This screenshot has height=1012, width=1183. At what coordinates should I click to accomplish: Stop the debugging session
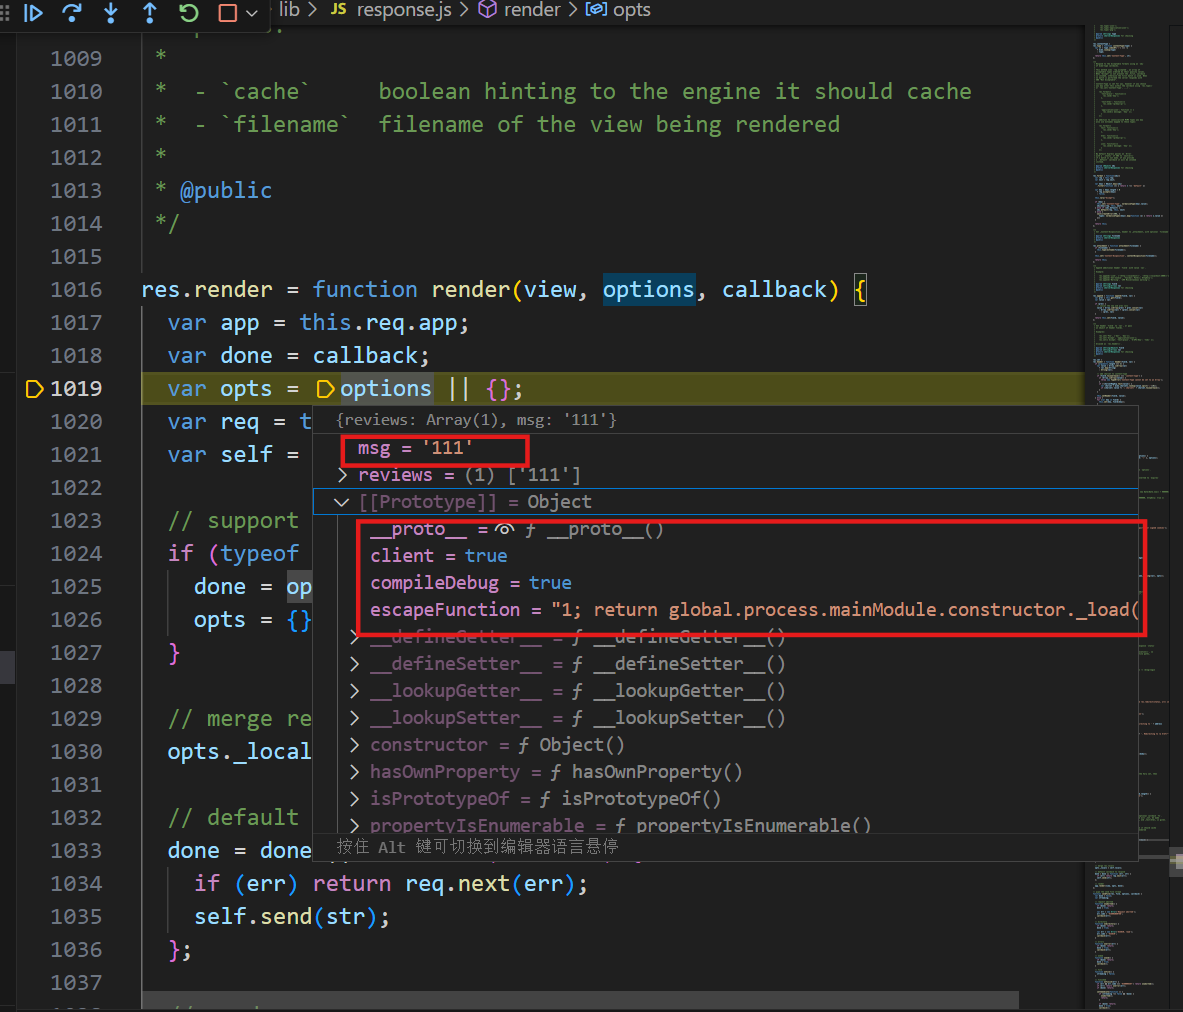click(x=227, y=12)
